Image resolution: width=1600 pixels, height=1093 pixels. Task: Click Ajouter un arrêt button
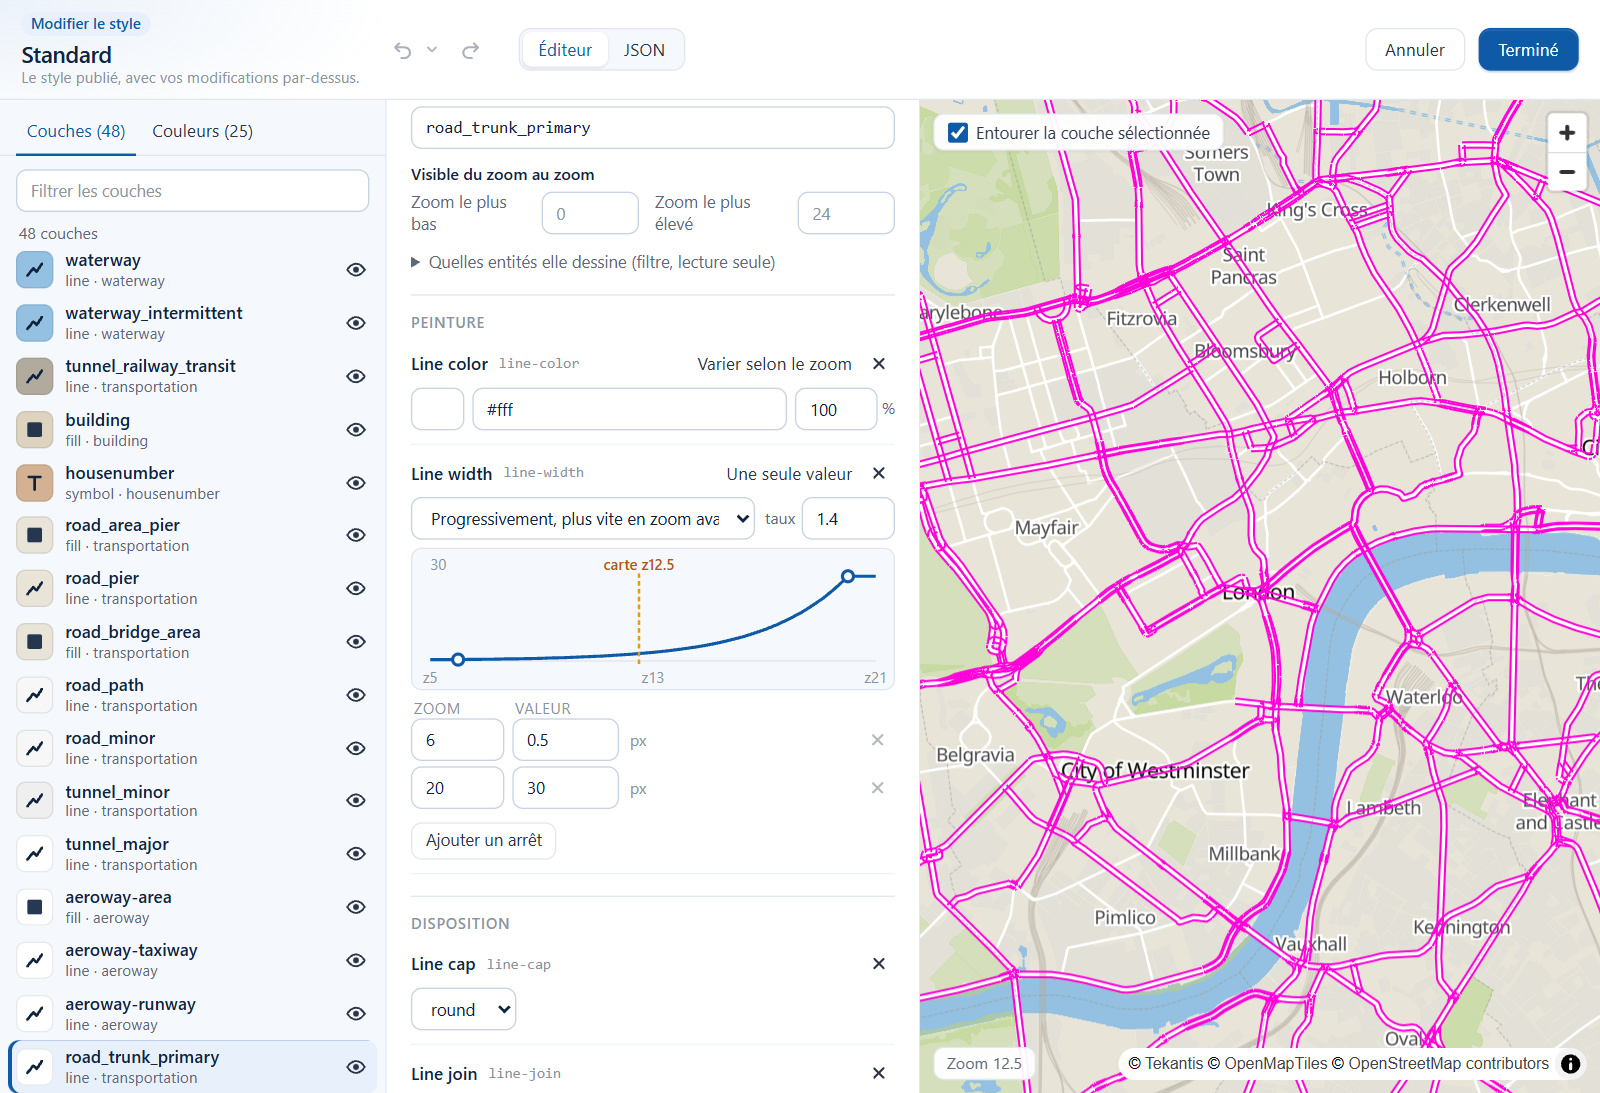[x=484, y=840]
